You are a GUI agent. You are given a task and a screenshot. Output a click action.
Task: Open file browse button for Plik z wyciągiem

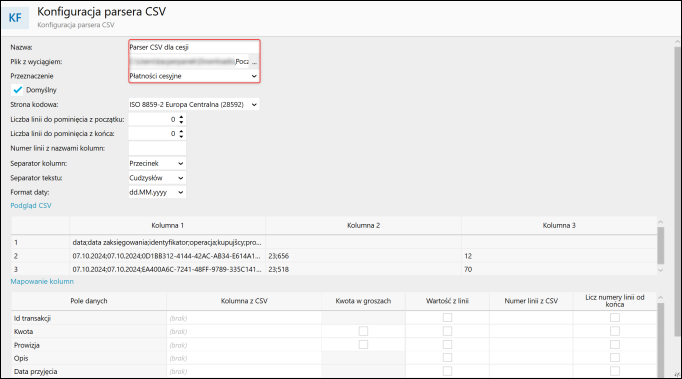point(254,62)
